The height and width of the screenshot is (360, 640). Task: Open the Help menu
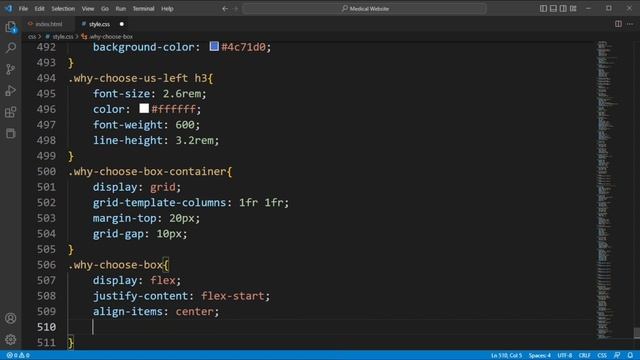click(x=167, y=9)
